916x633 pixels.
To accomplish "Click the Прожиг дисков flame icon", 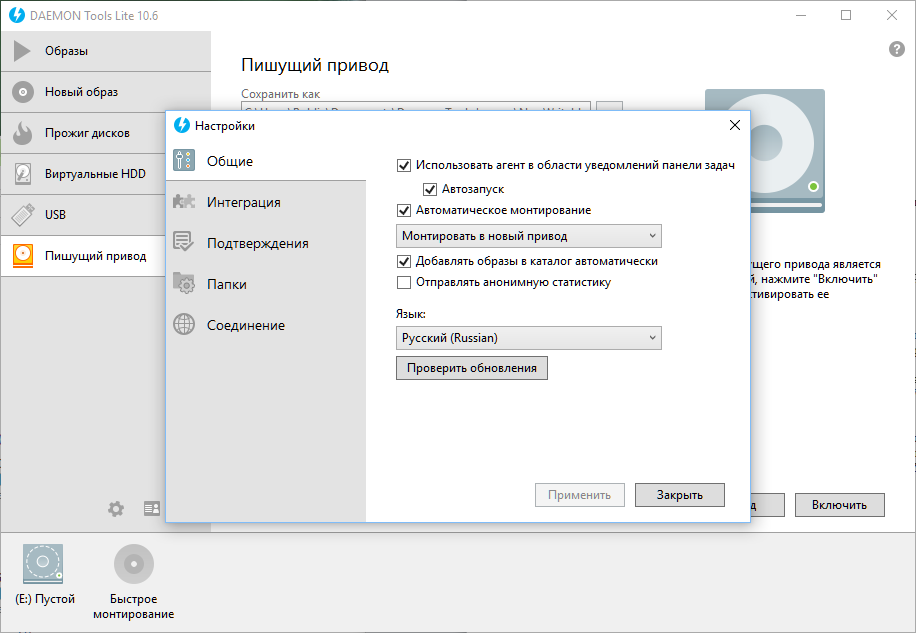I will point(23,133).
